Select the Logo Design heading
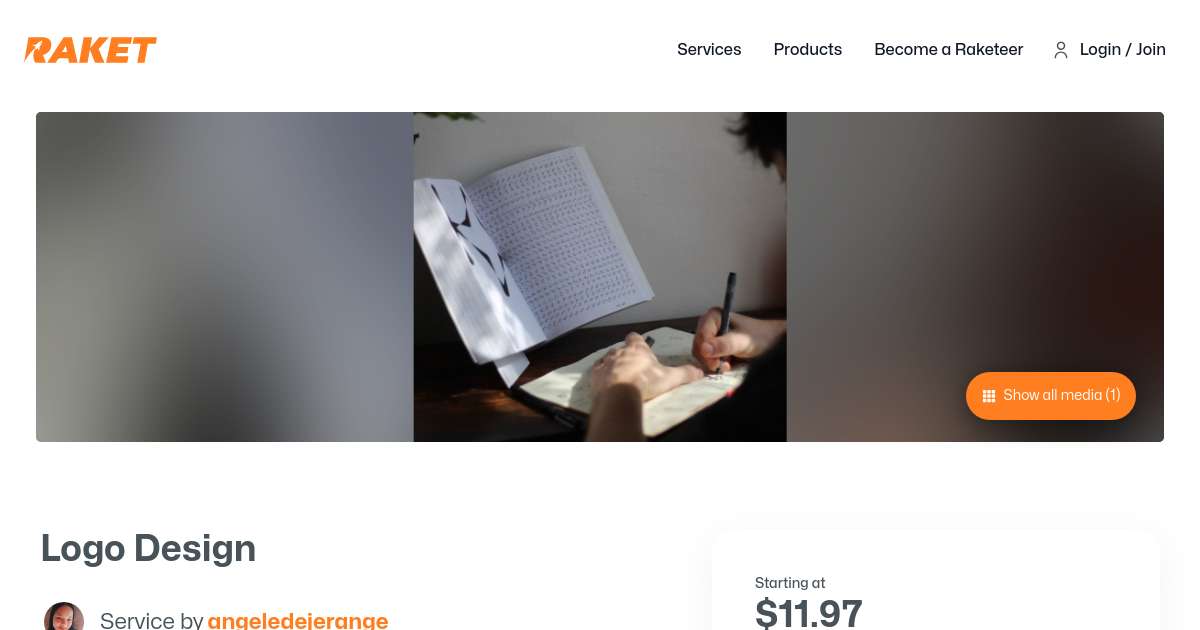Screen dimensions: 1200x630 (148, 548)
